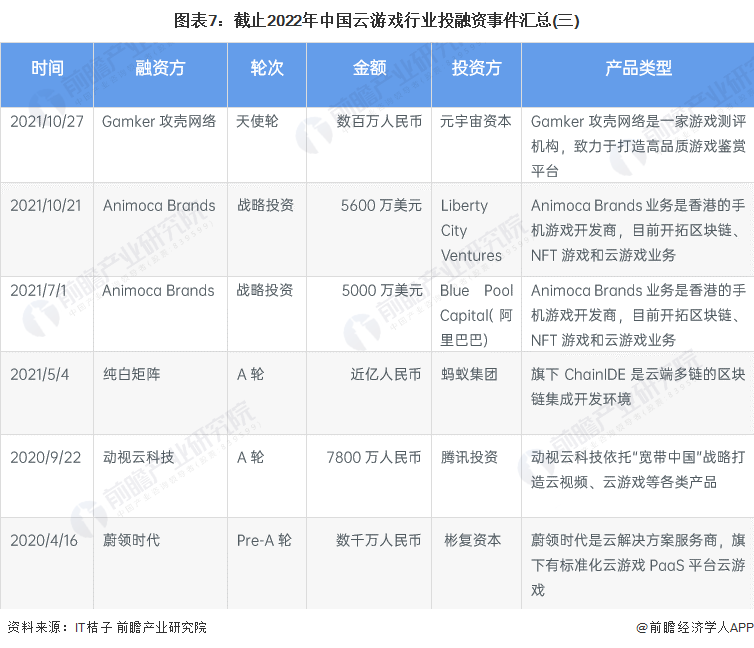Click the Gamker 攻壳网络 product description
This screenshot has height=648, width=754.
point(638,146)
